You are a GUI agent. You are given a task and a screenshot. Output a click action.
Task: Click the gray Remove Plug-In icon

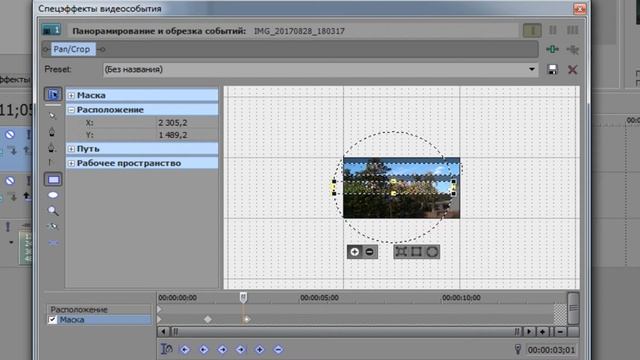pos(572,49)
